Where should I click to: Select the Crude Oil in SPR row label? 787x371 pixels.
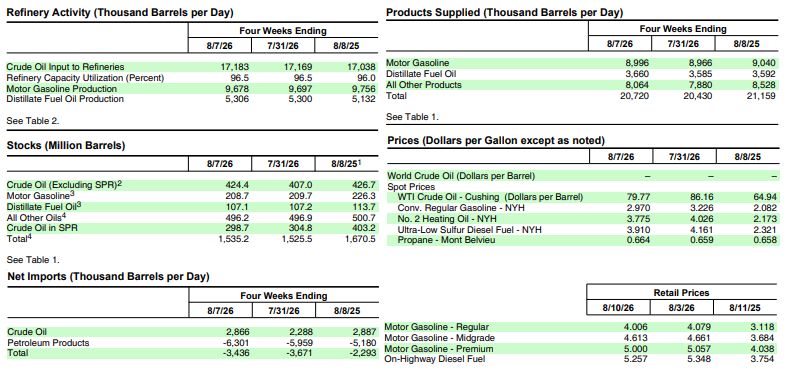(x=42, y=228)
